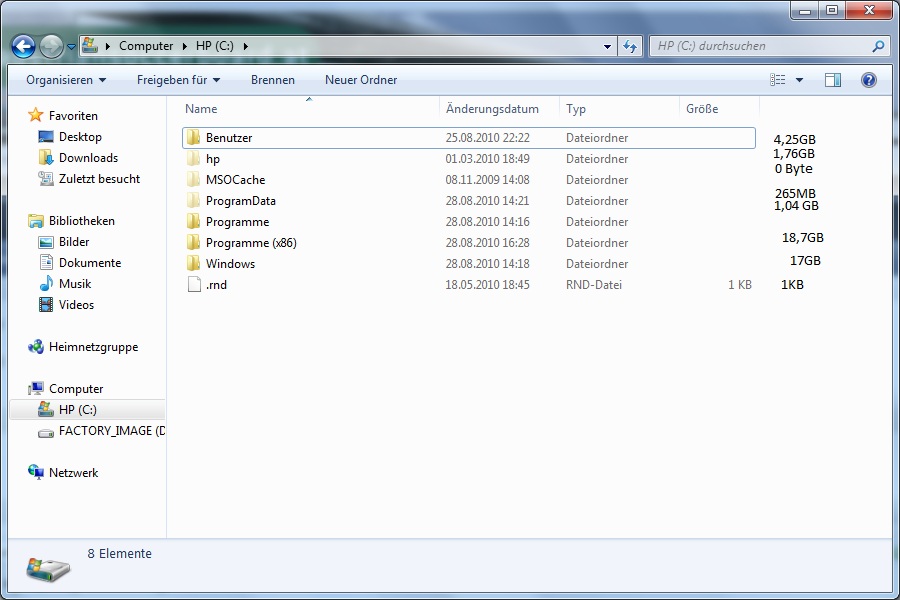Open Help with the question mark icon

pyautogui.click(x=869, y=80)
